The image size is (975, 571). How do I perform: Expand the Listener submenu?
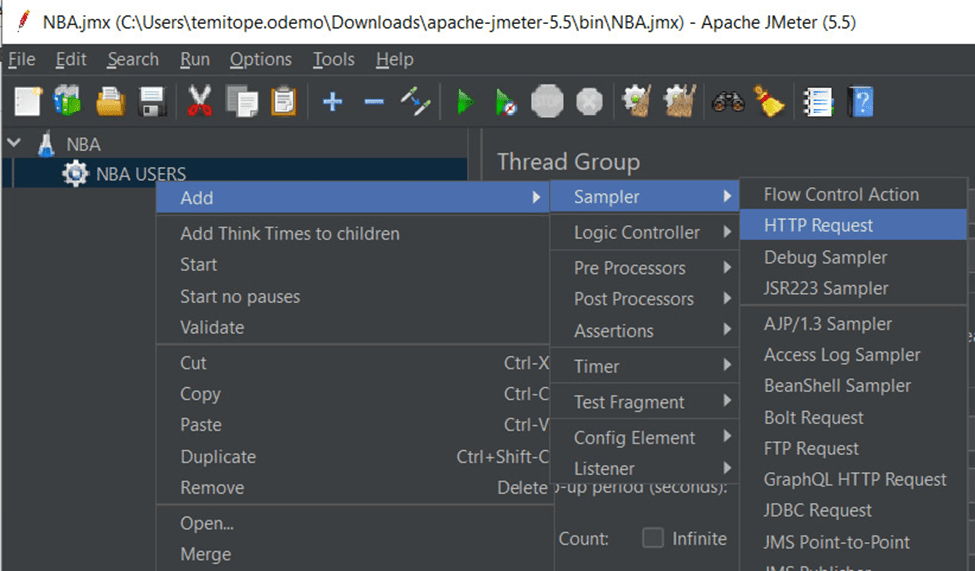[604, 468]
